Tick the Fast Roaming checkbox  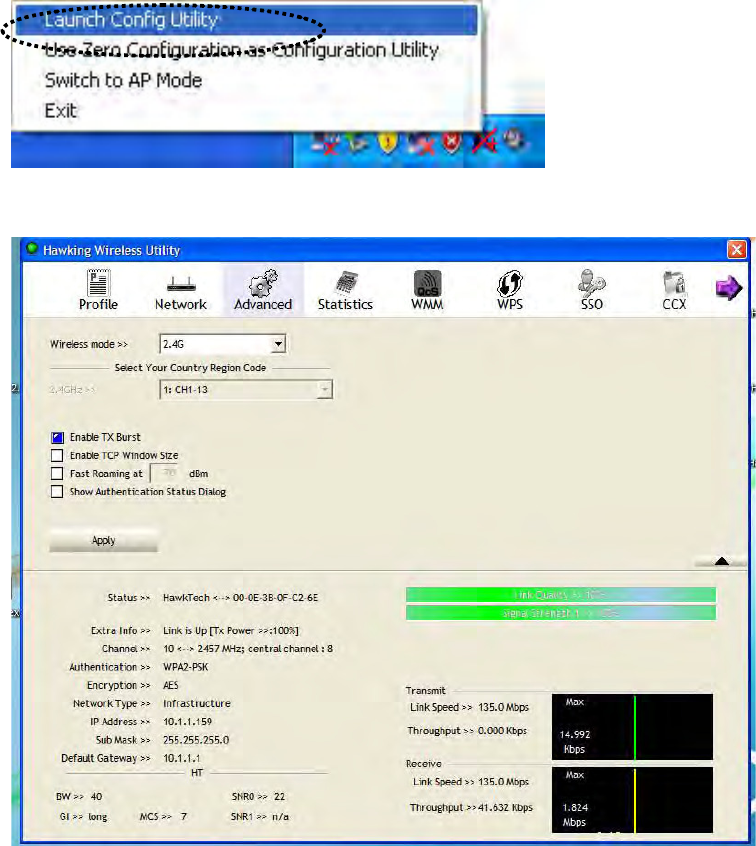pos(57,474)
